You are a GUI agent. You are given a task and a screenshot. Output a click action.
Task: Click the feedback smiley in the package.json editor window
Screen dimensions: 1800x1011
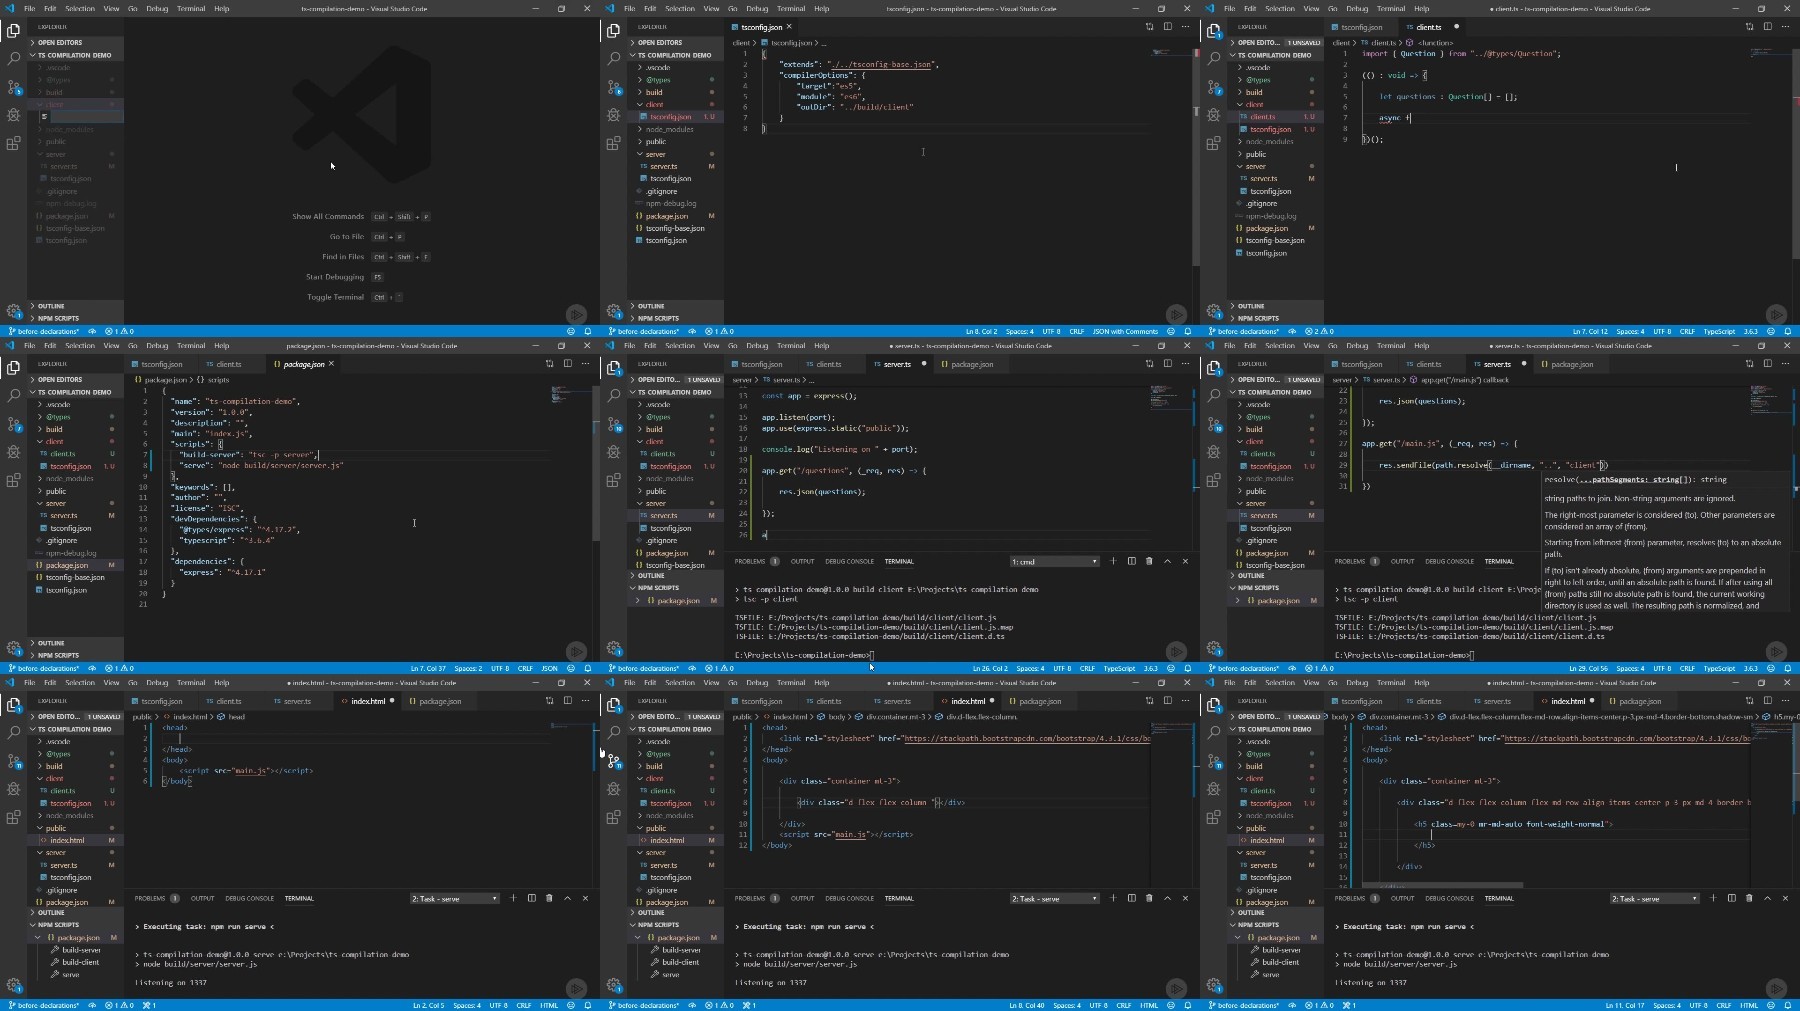pyautogui.click(x=571, y=668)
